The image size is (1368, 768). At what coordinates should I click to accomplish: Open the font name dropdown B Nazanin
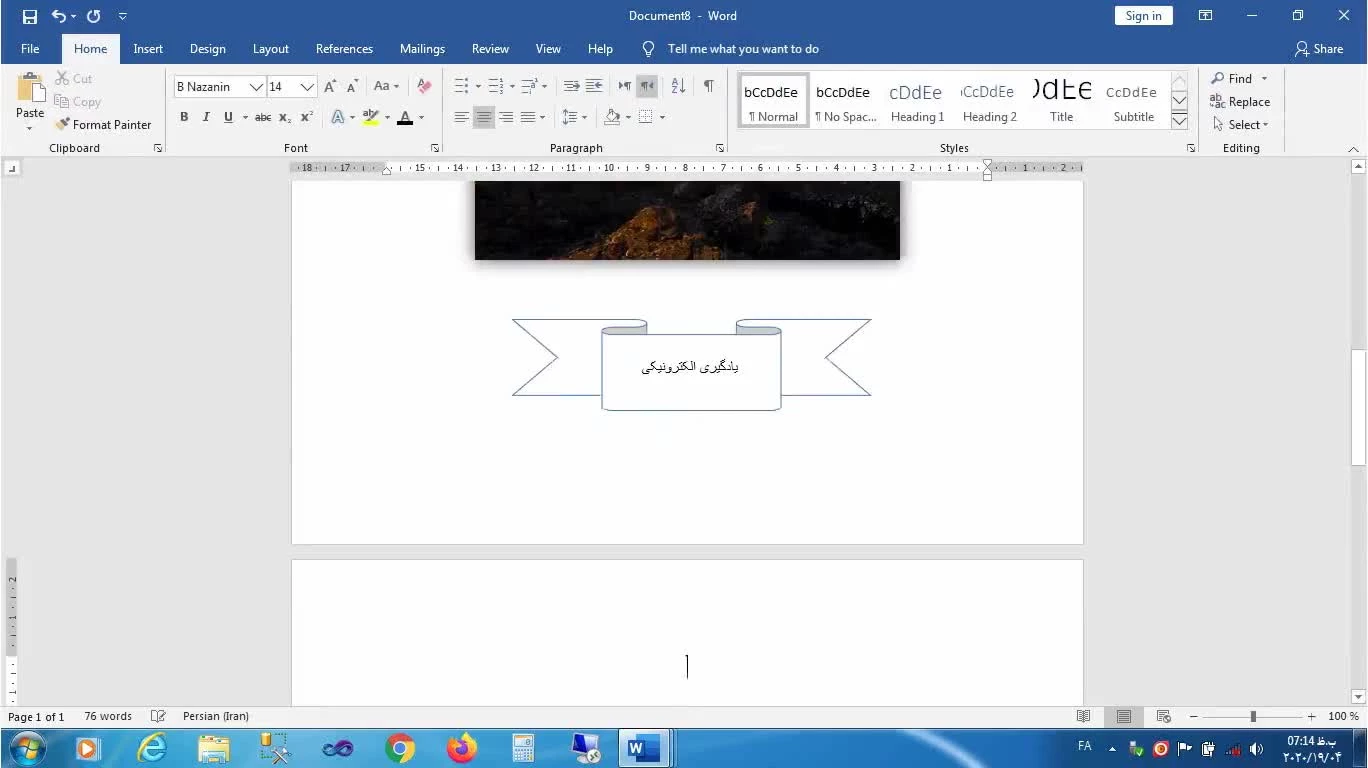click(x=256, y=87)
